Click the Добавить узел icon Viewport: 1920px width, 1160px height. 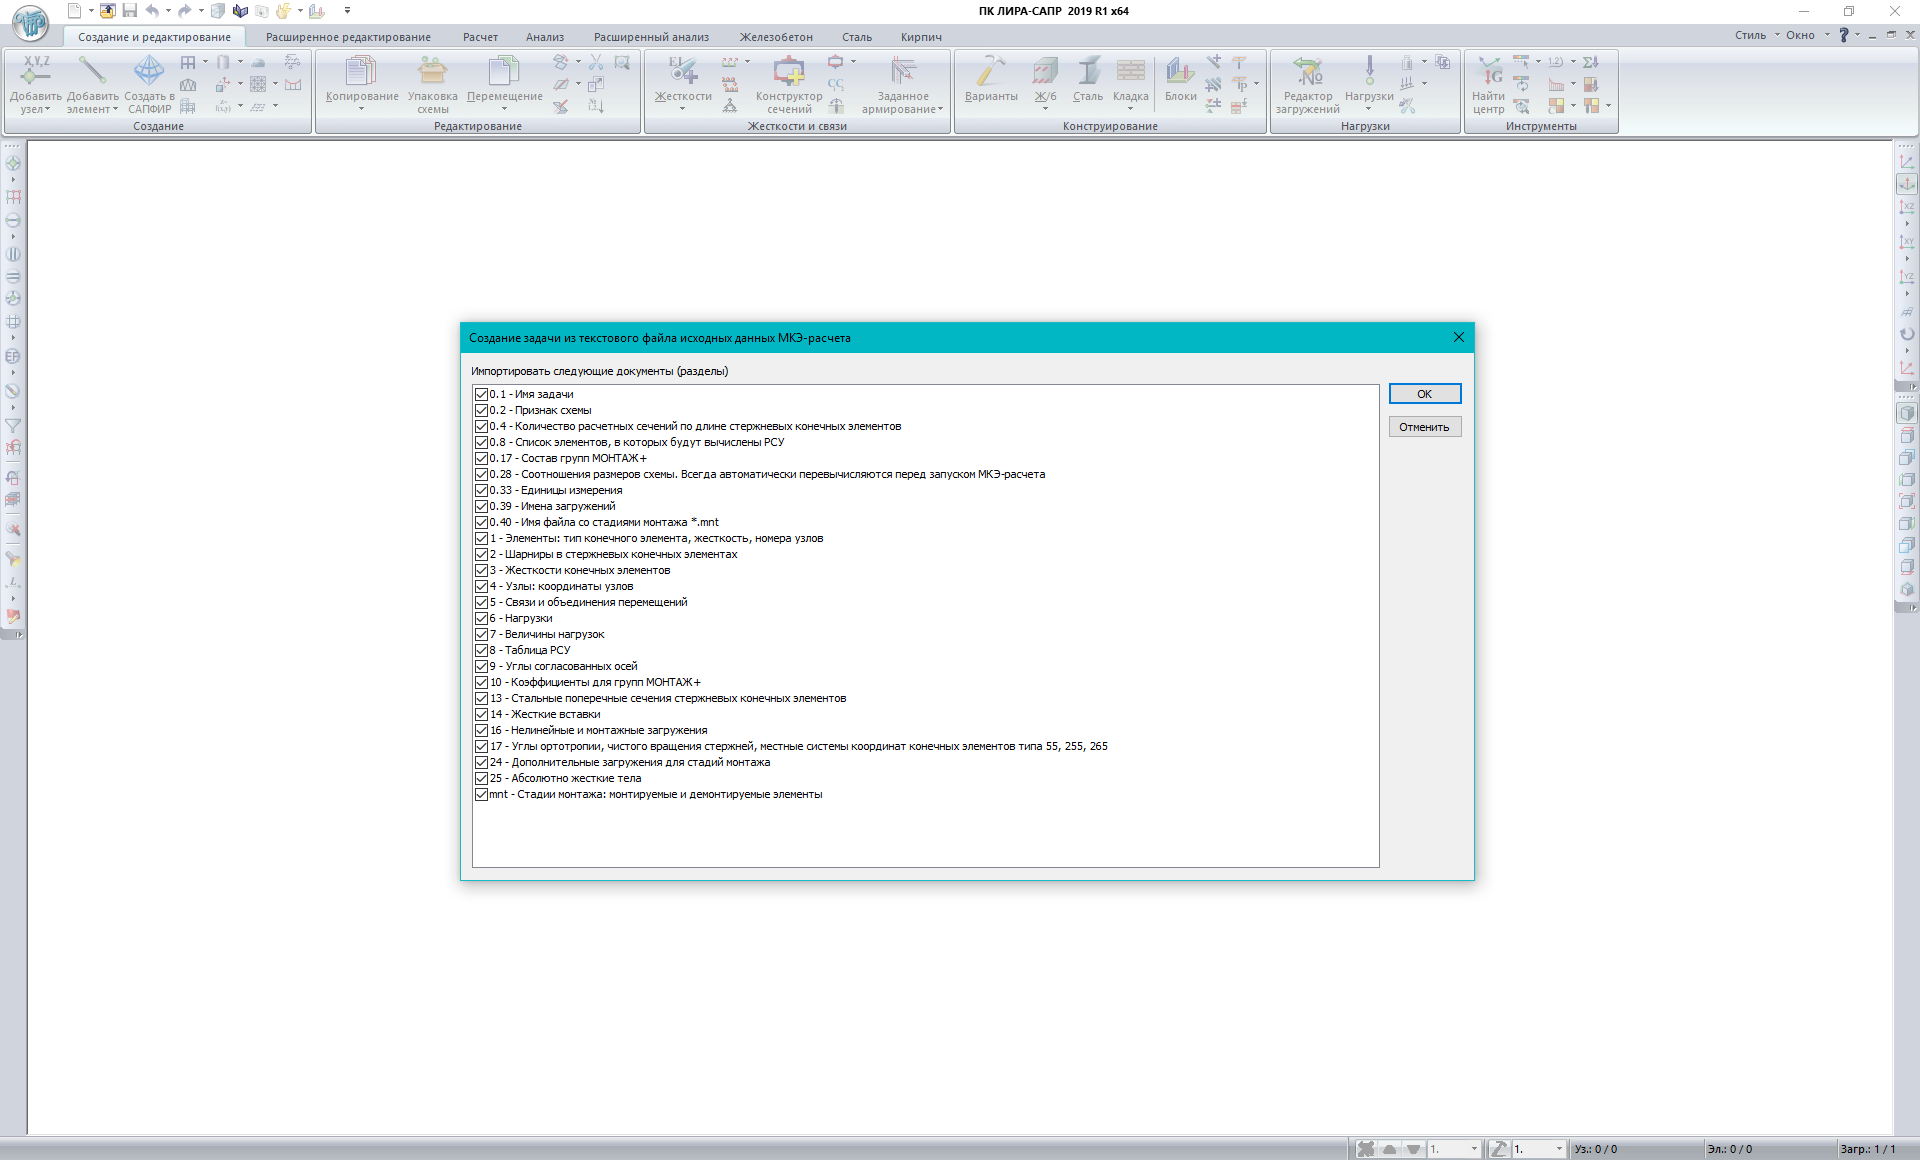(x=35, y=72)
